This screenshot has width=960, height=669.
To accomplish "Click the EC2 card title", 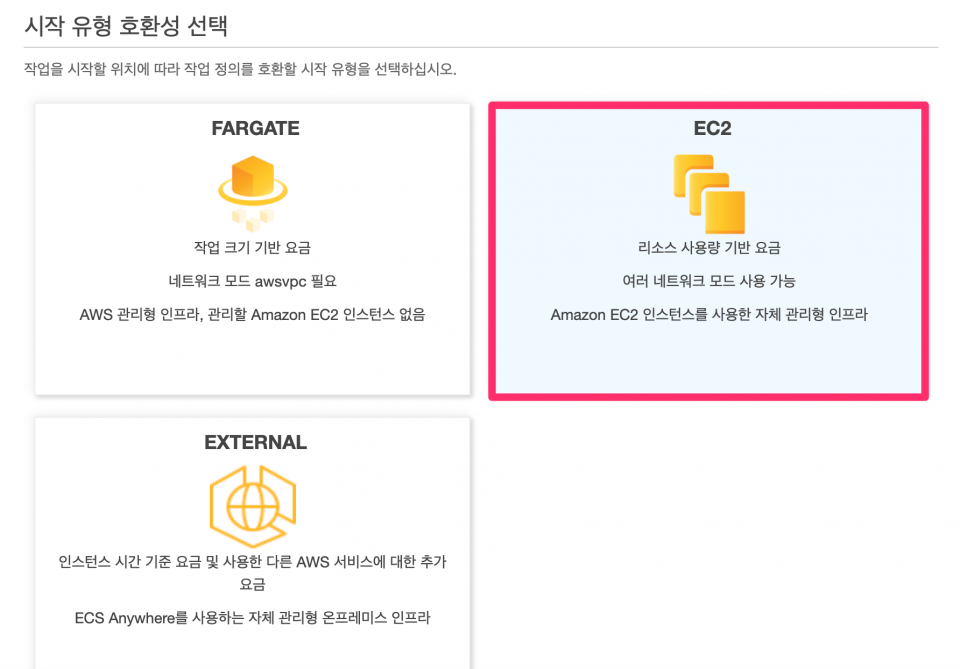I will point(712,128).
